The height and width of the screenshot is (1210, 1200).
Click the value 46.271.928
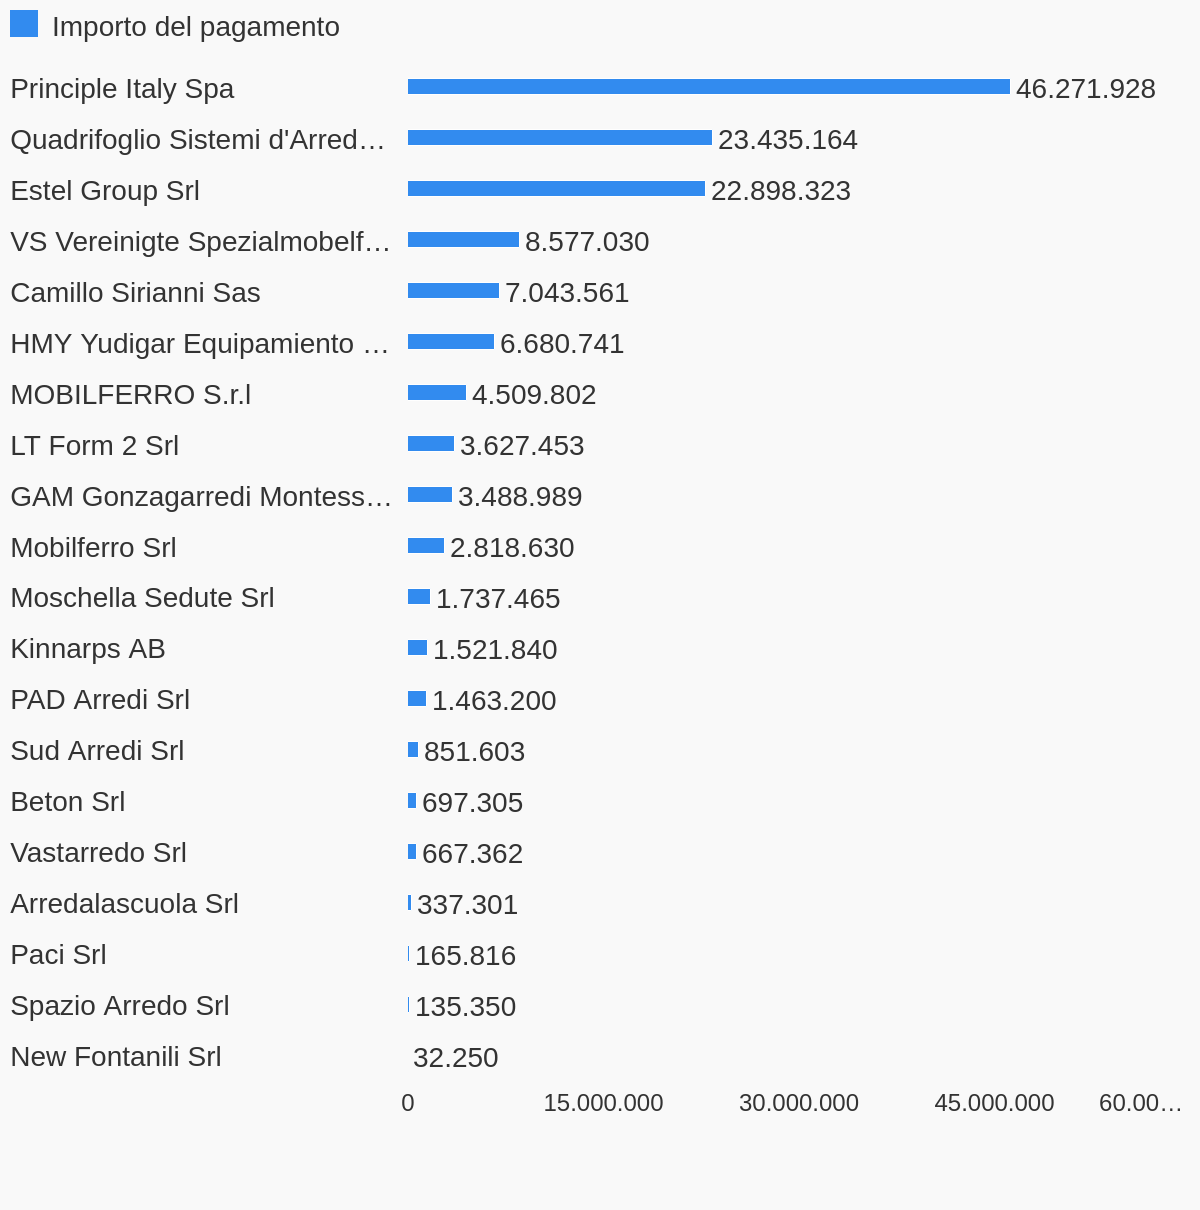click(x=1086, y=89)
